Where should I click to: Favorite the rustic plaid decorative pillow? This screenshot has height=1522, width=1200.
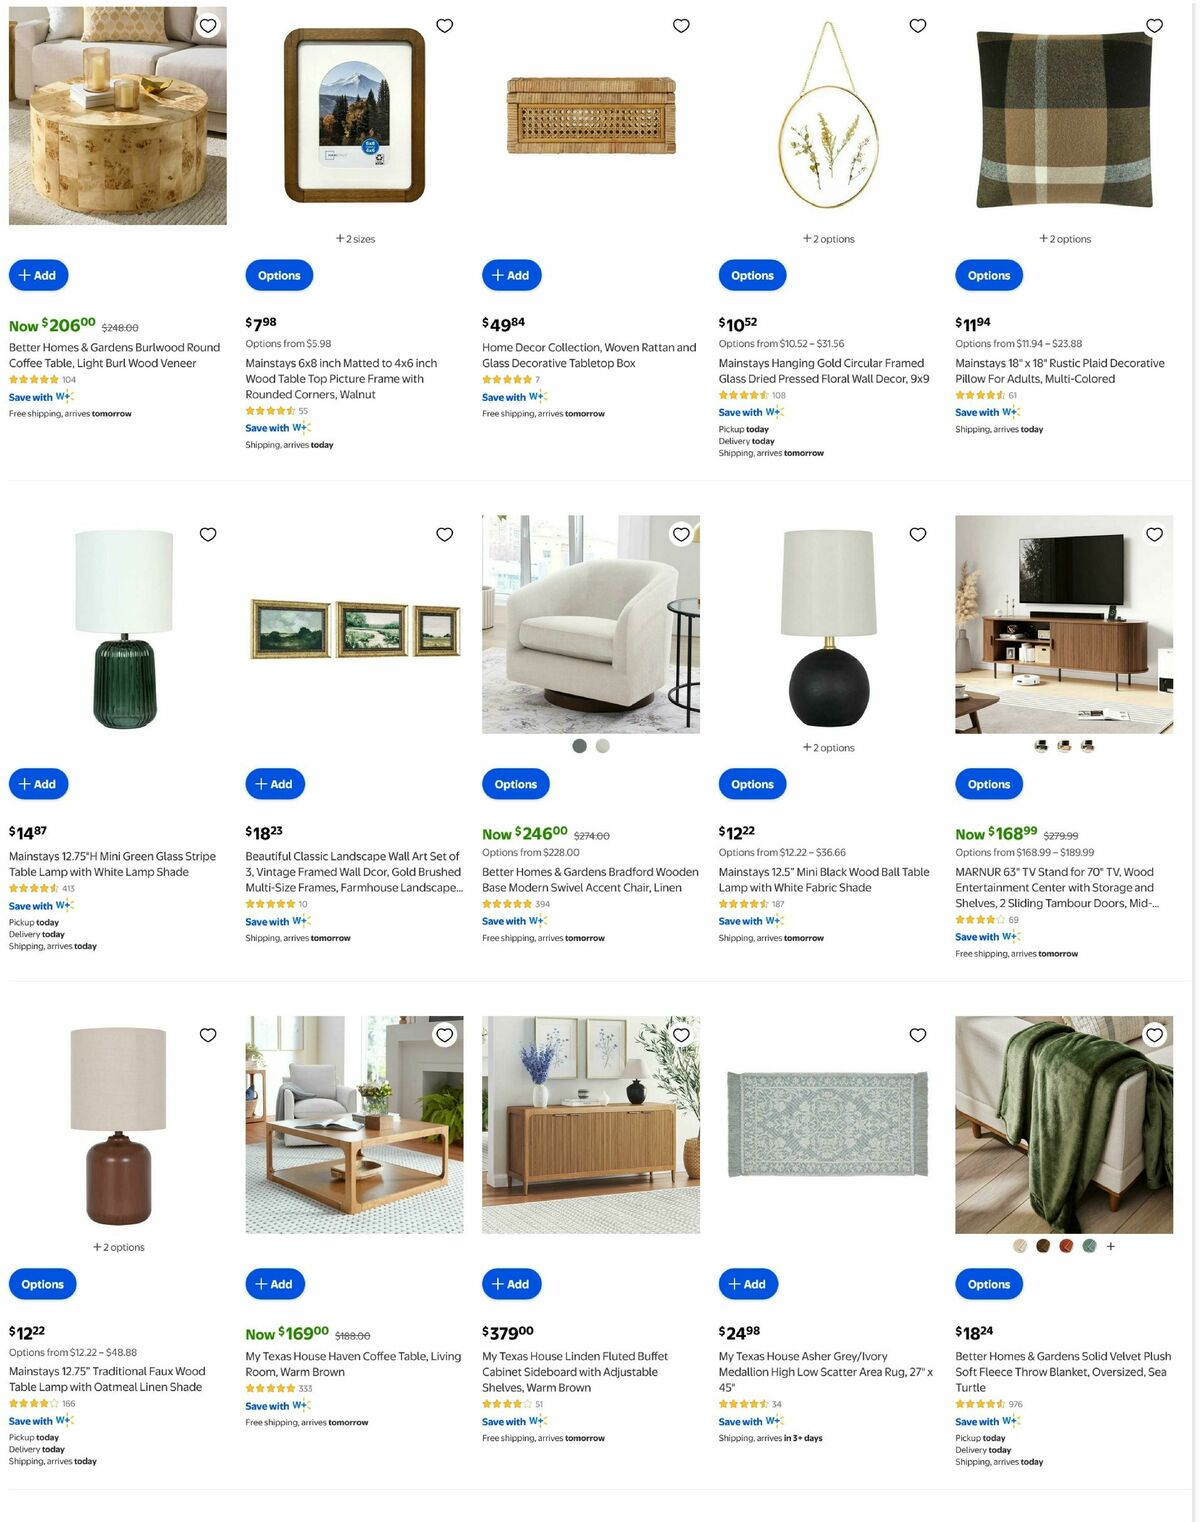pos(1154,26)
